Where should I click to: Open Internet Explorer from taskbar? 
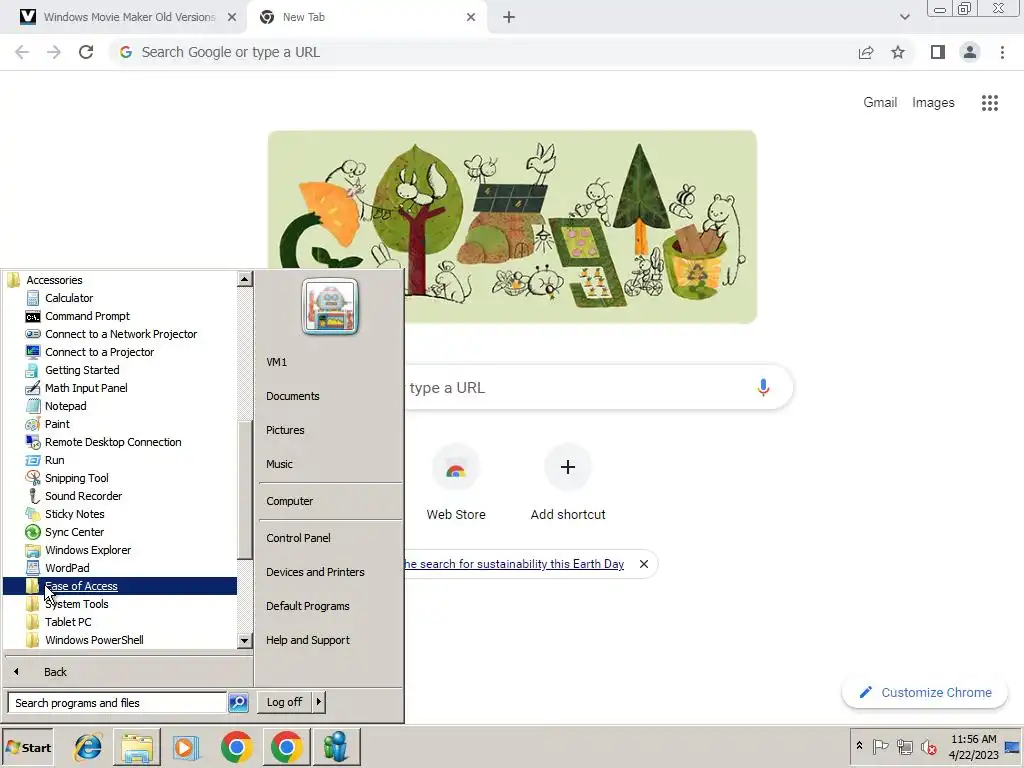88,747
